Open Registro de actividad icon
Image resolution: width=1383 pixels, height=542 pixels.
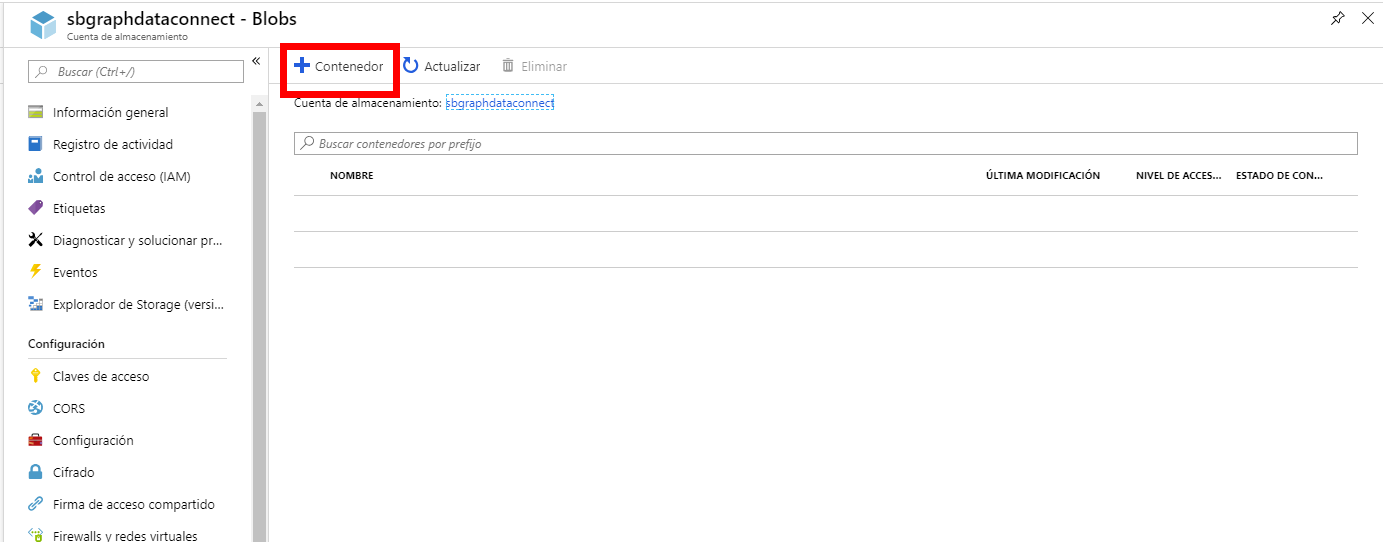point(36,144)
